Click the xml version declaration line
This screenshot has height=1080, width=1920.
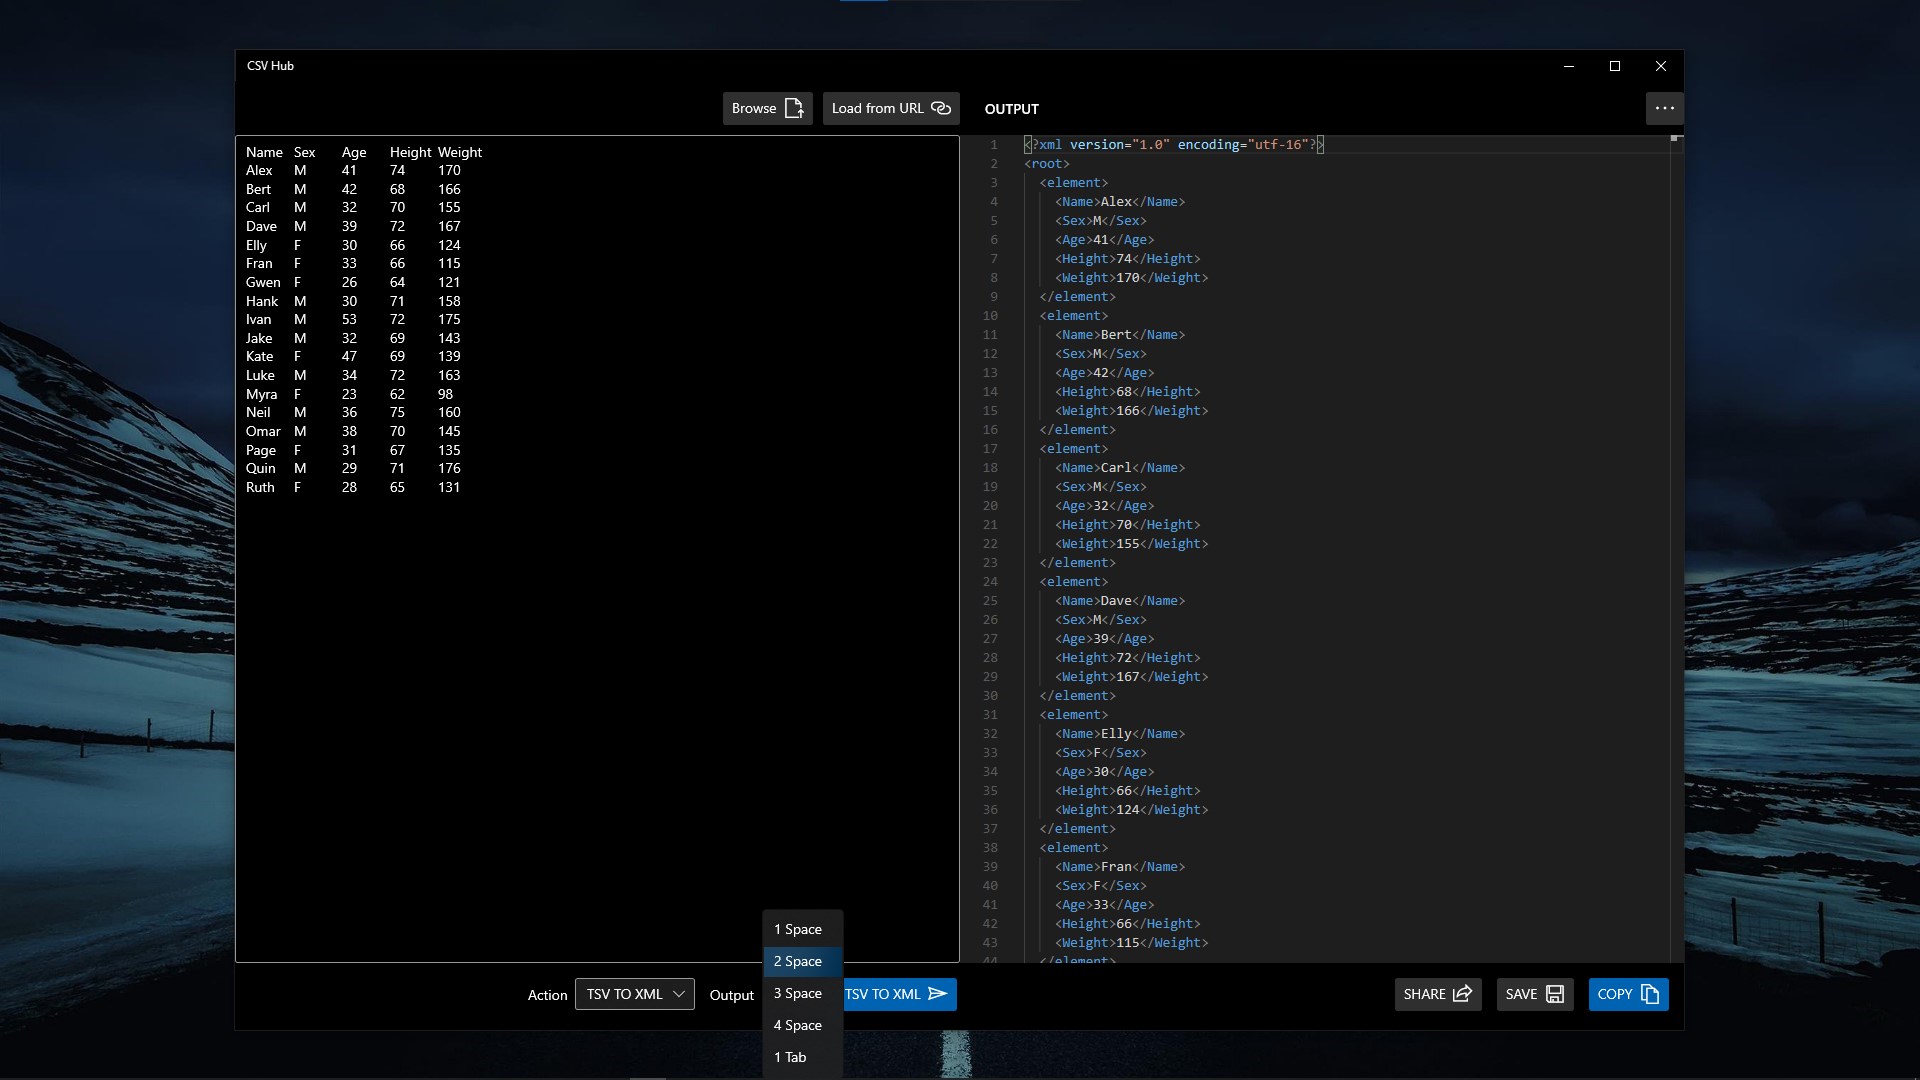(x=1174, y=145)
